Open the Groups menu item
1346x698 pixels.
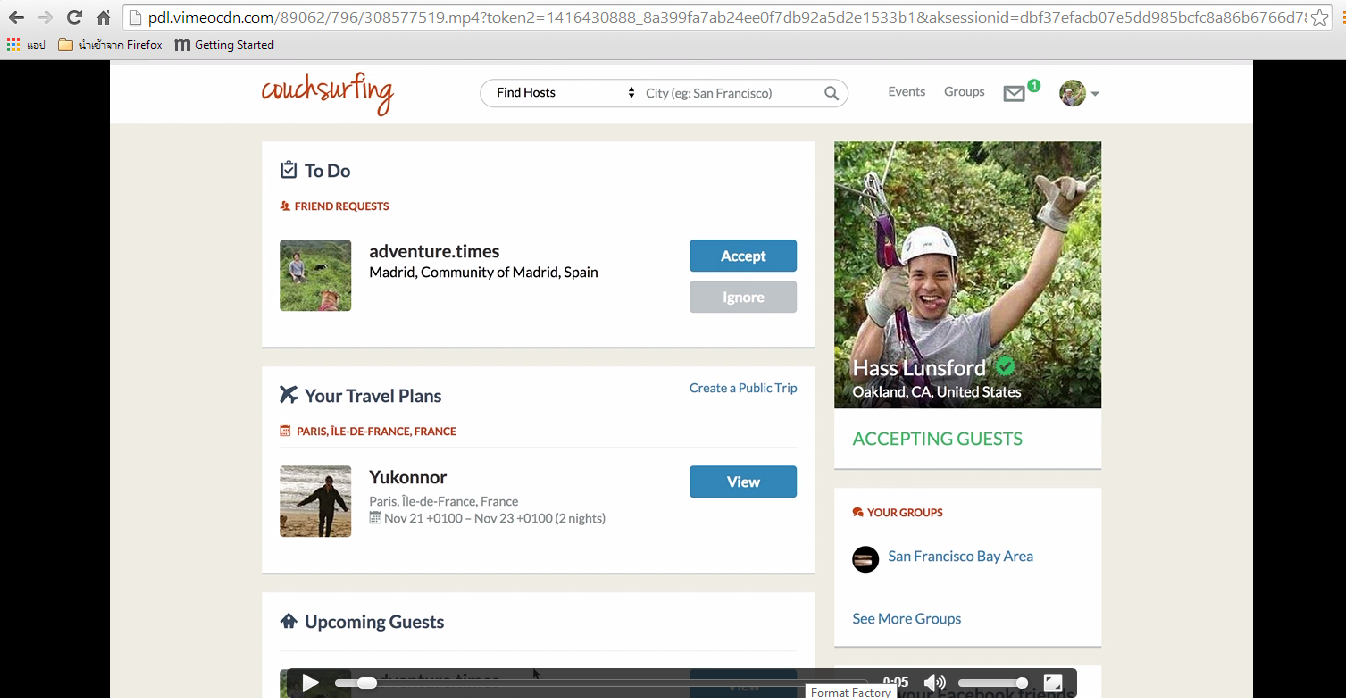click(x=964, y=92)
